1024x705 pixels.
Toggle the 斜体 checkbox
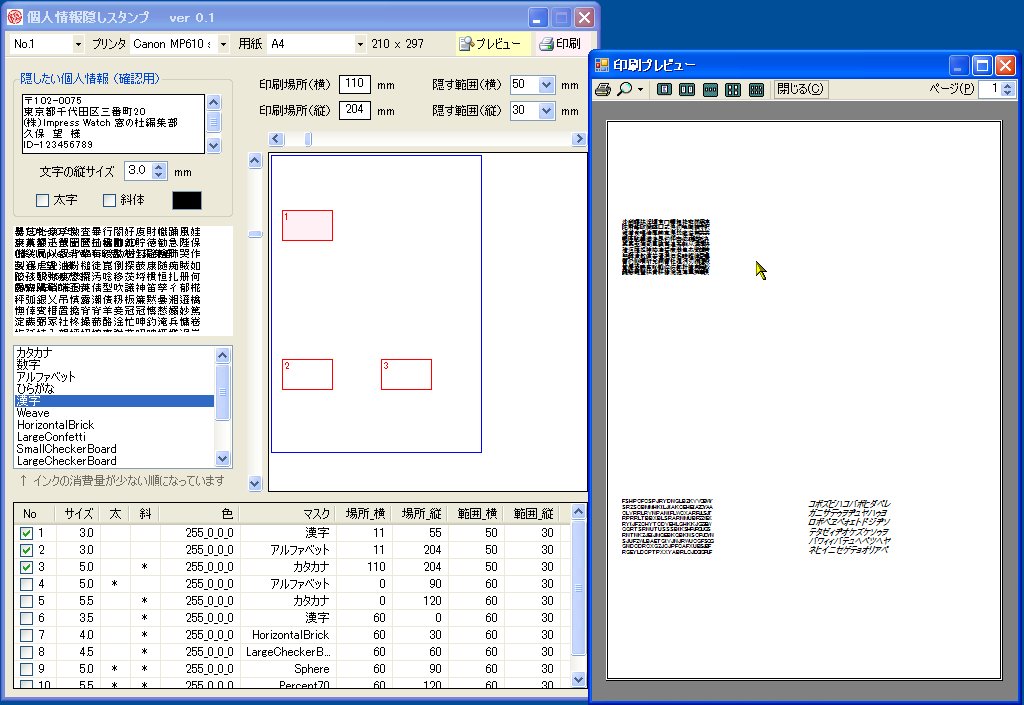(x=109, y=200)
